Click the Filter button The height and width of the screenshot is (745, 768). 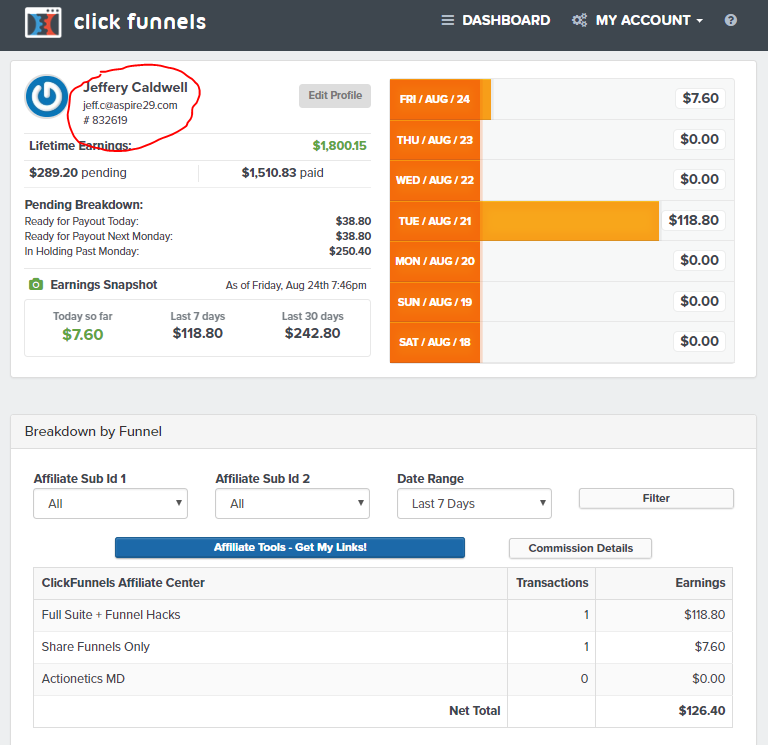click(x=656, y=498)
